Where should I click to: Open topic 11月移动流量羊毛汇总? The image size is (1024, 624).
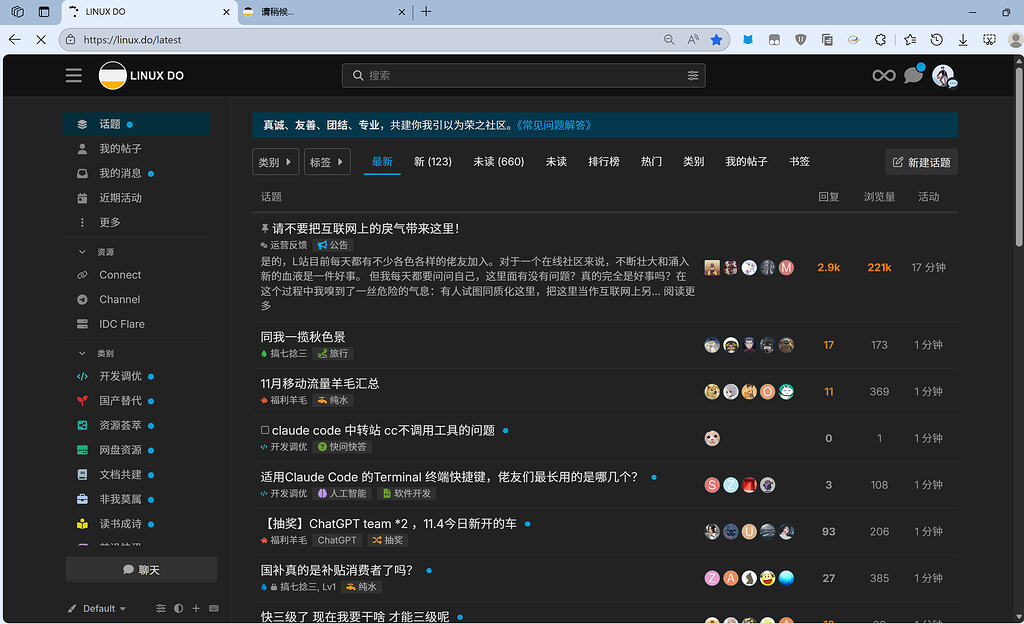tap(320, 384)
